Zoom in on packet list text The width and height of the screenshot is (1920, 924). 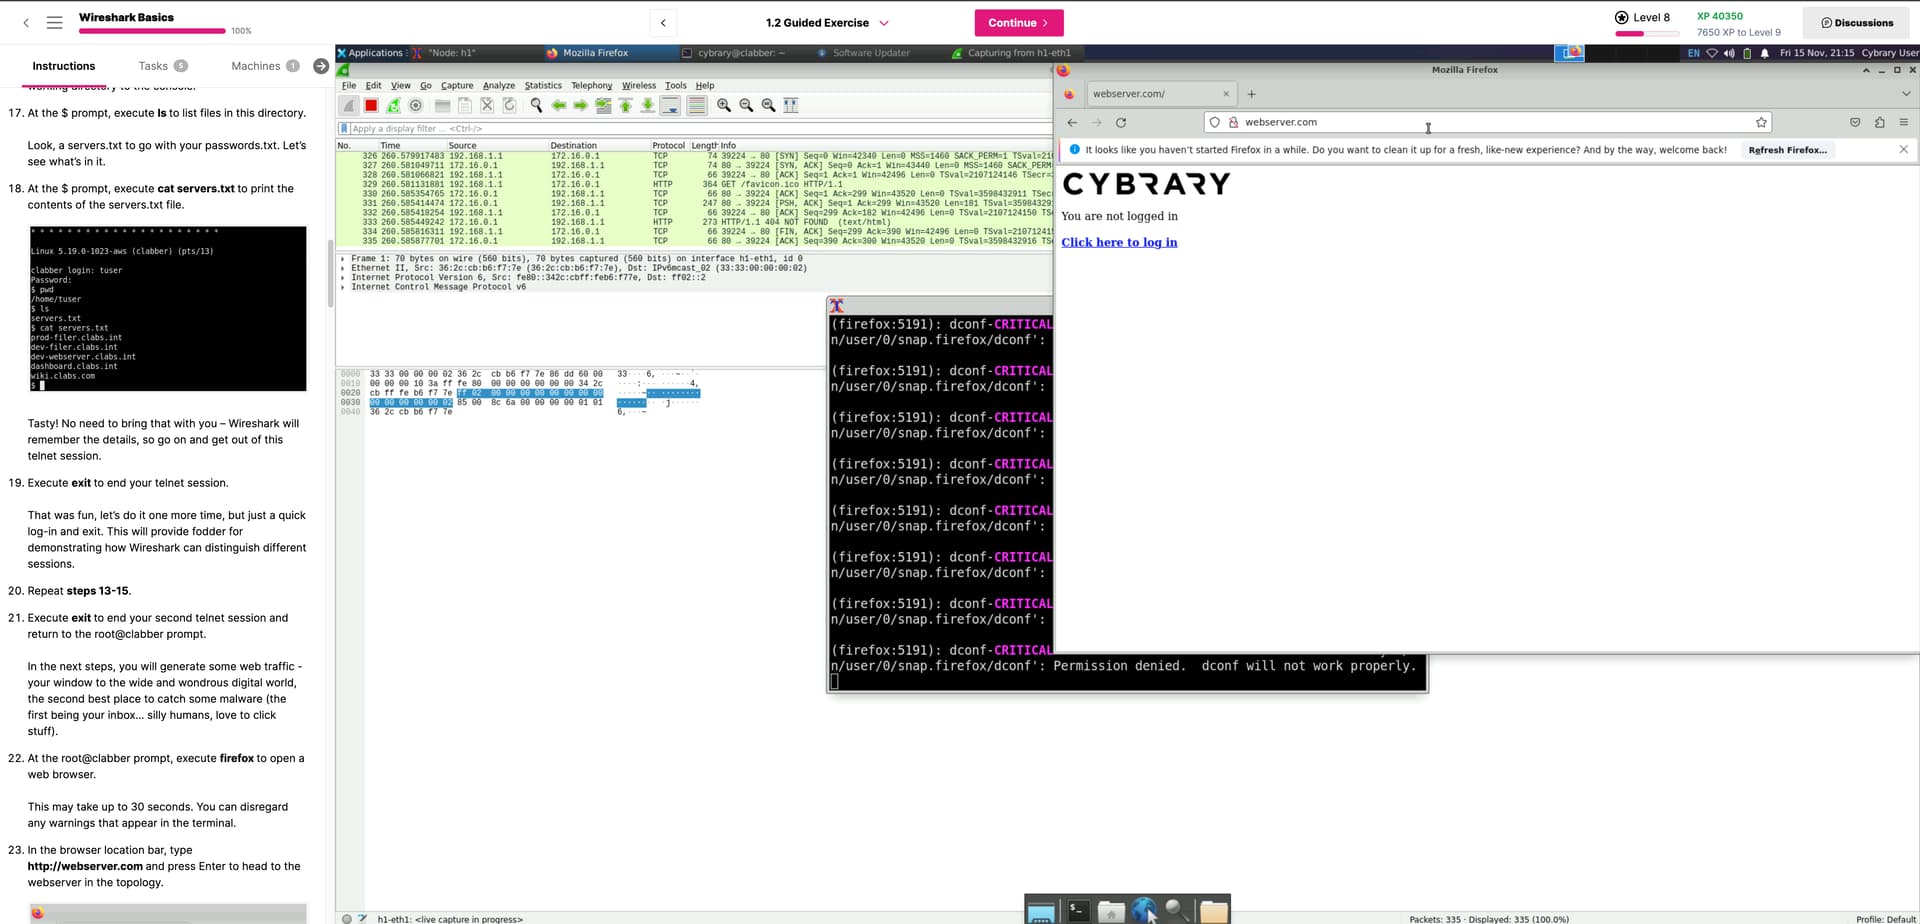pos(724,105)
